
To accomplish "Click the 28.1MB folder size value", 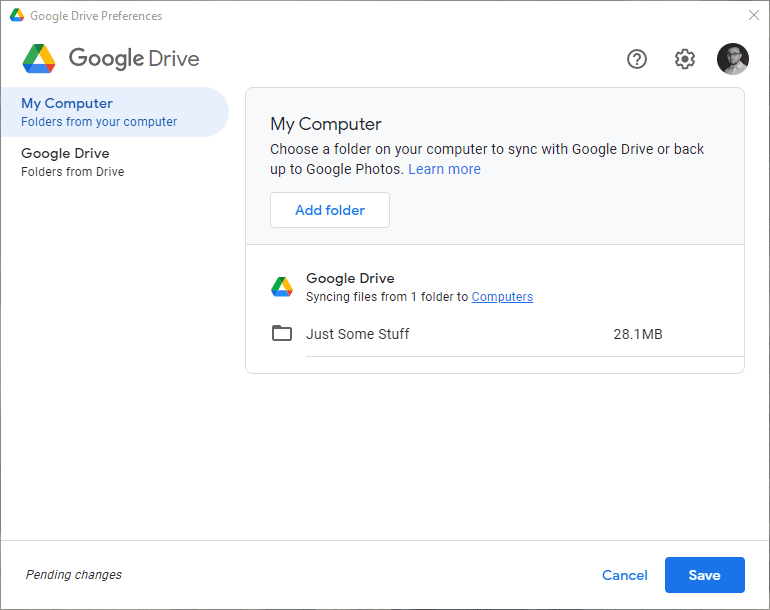I will pyautogui.click(x=638, y=334).
